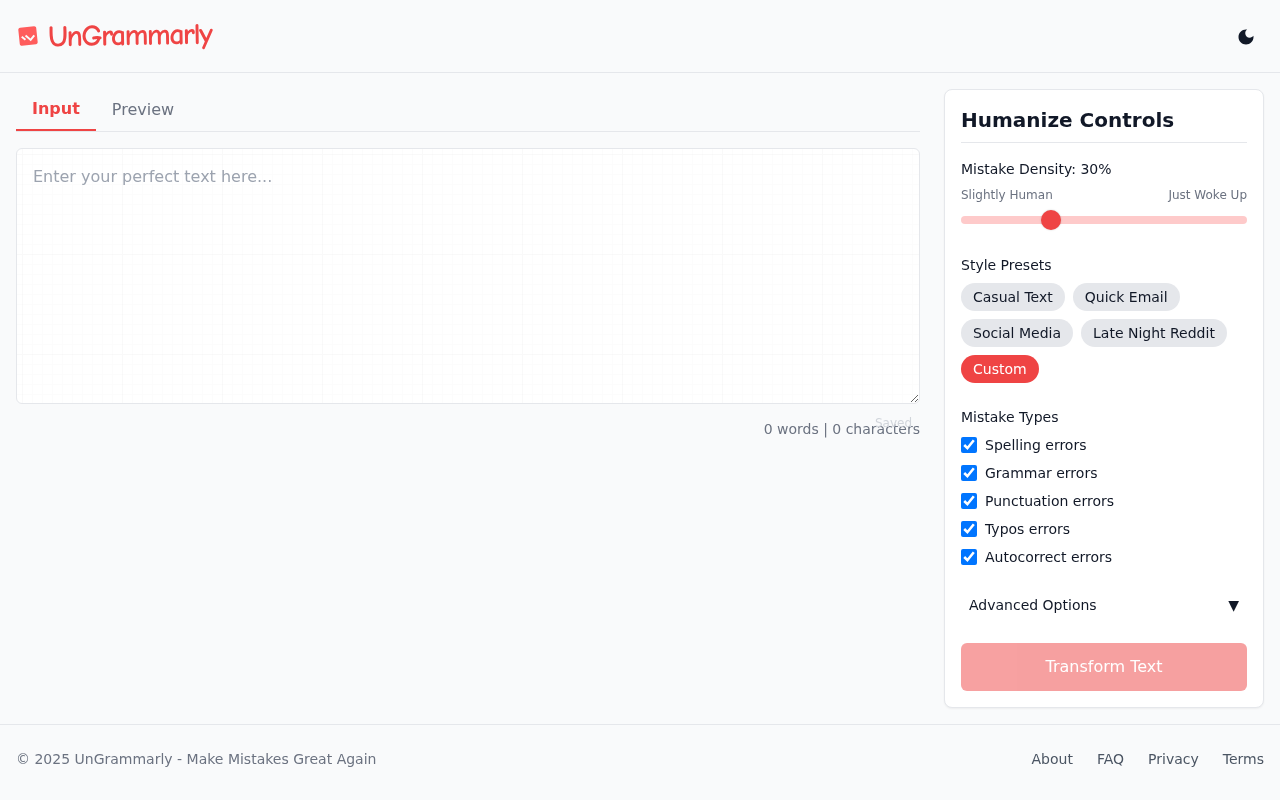Toggle dark mode with the moon icon
1280x800 pixels.
pos(1245,36)
